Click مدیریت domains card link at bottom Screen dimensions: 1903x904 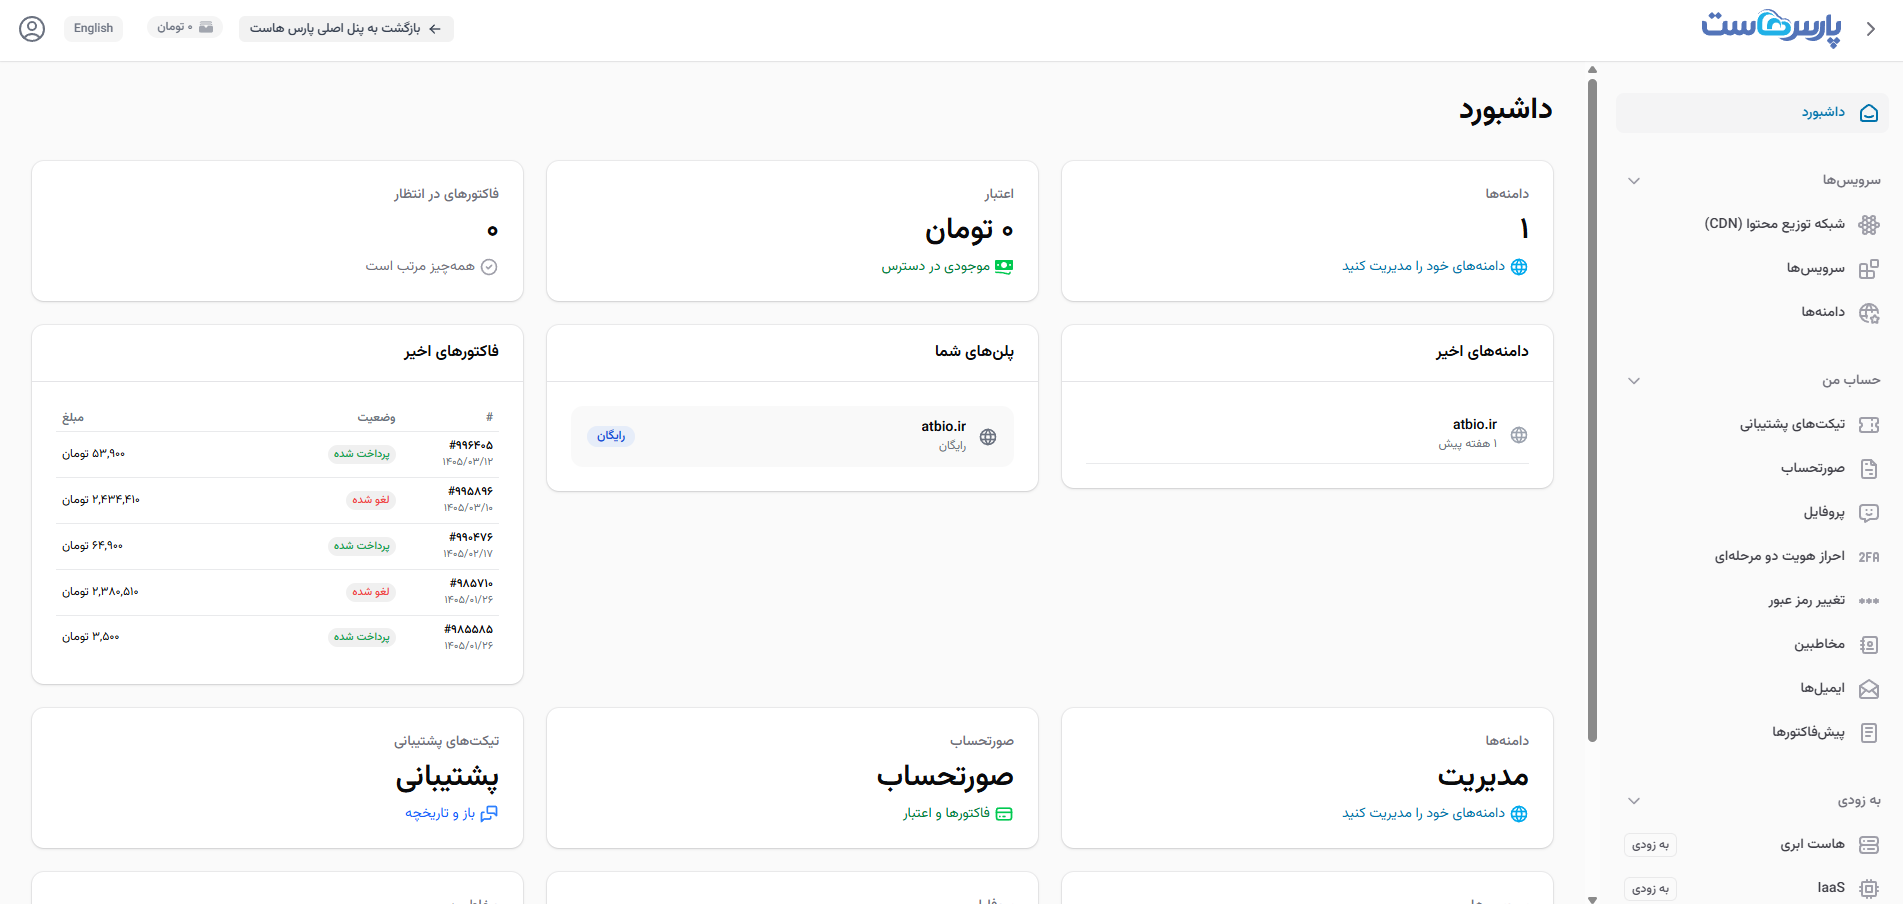1423,813
